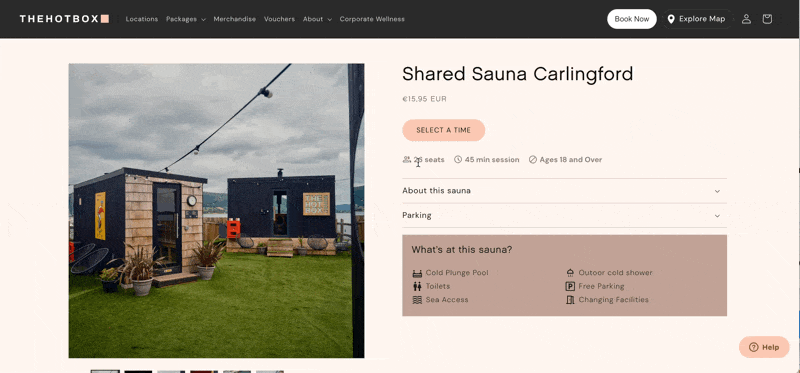The image size is (800, 373).
Task: Click the Outdoor cold shower icon
Action: click(x=570, y=273)
